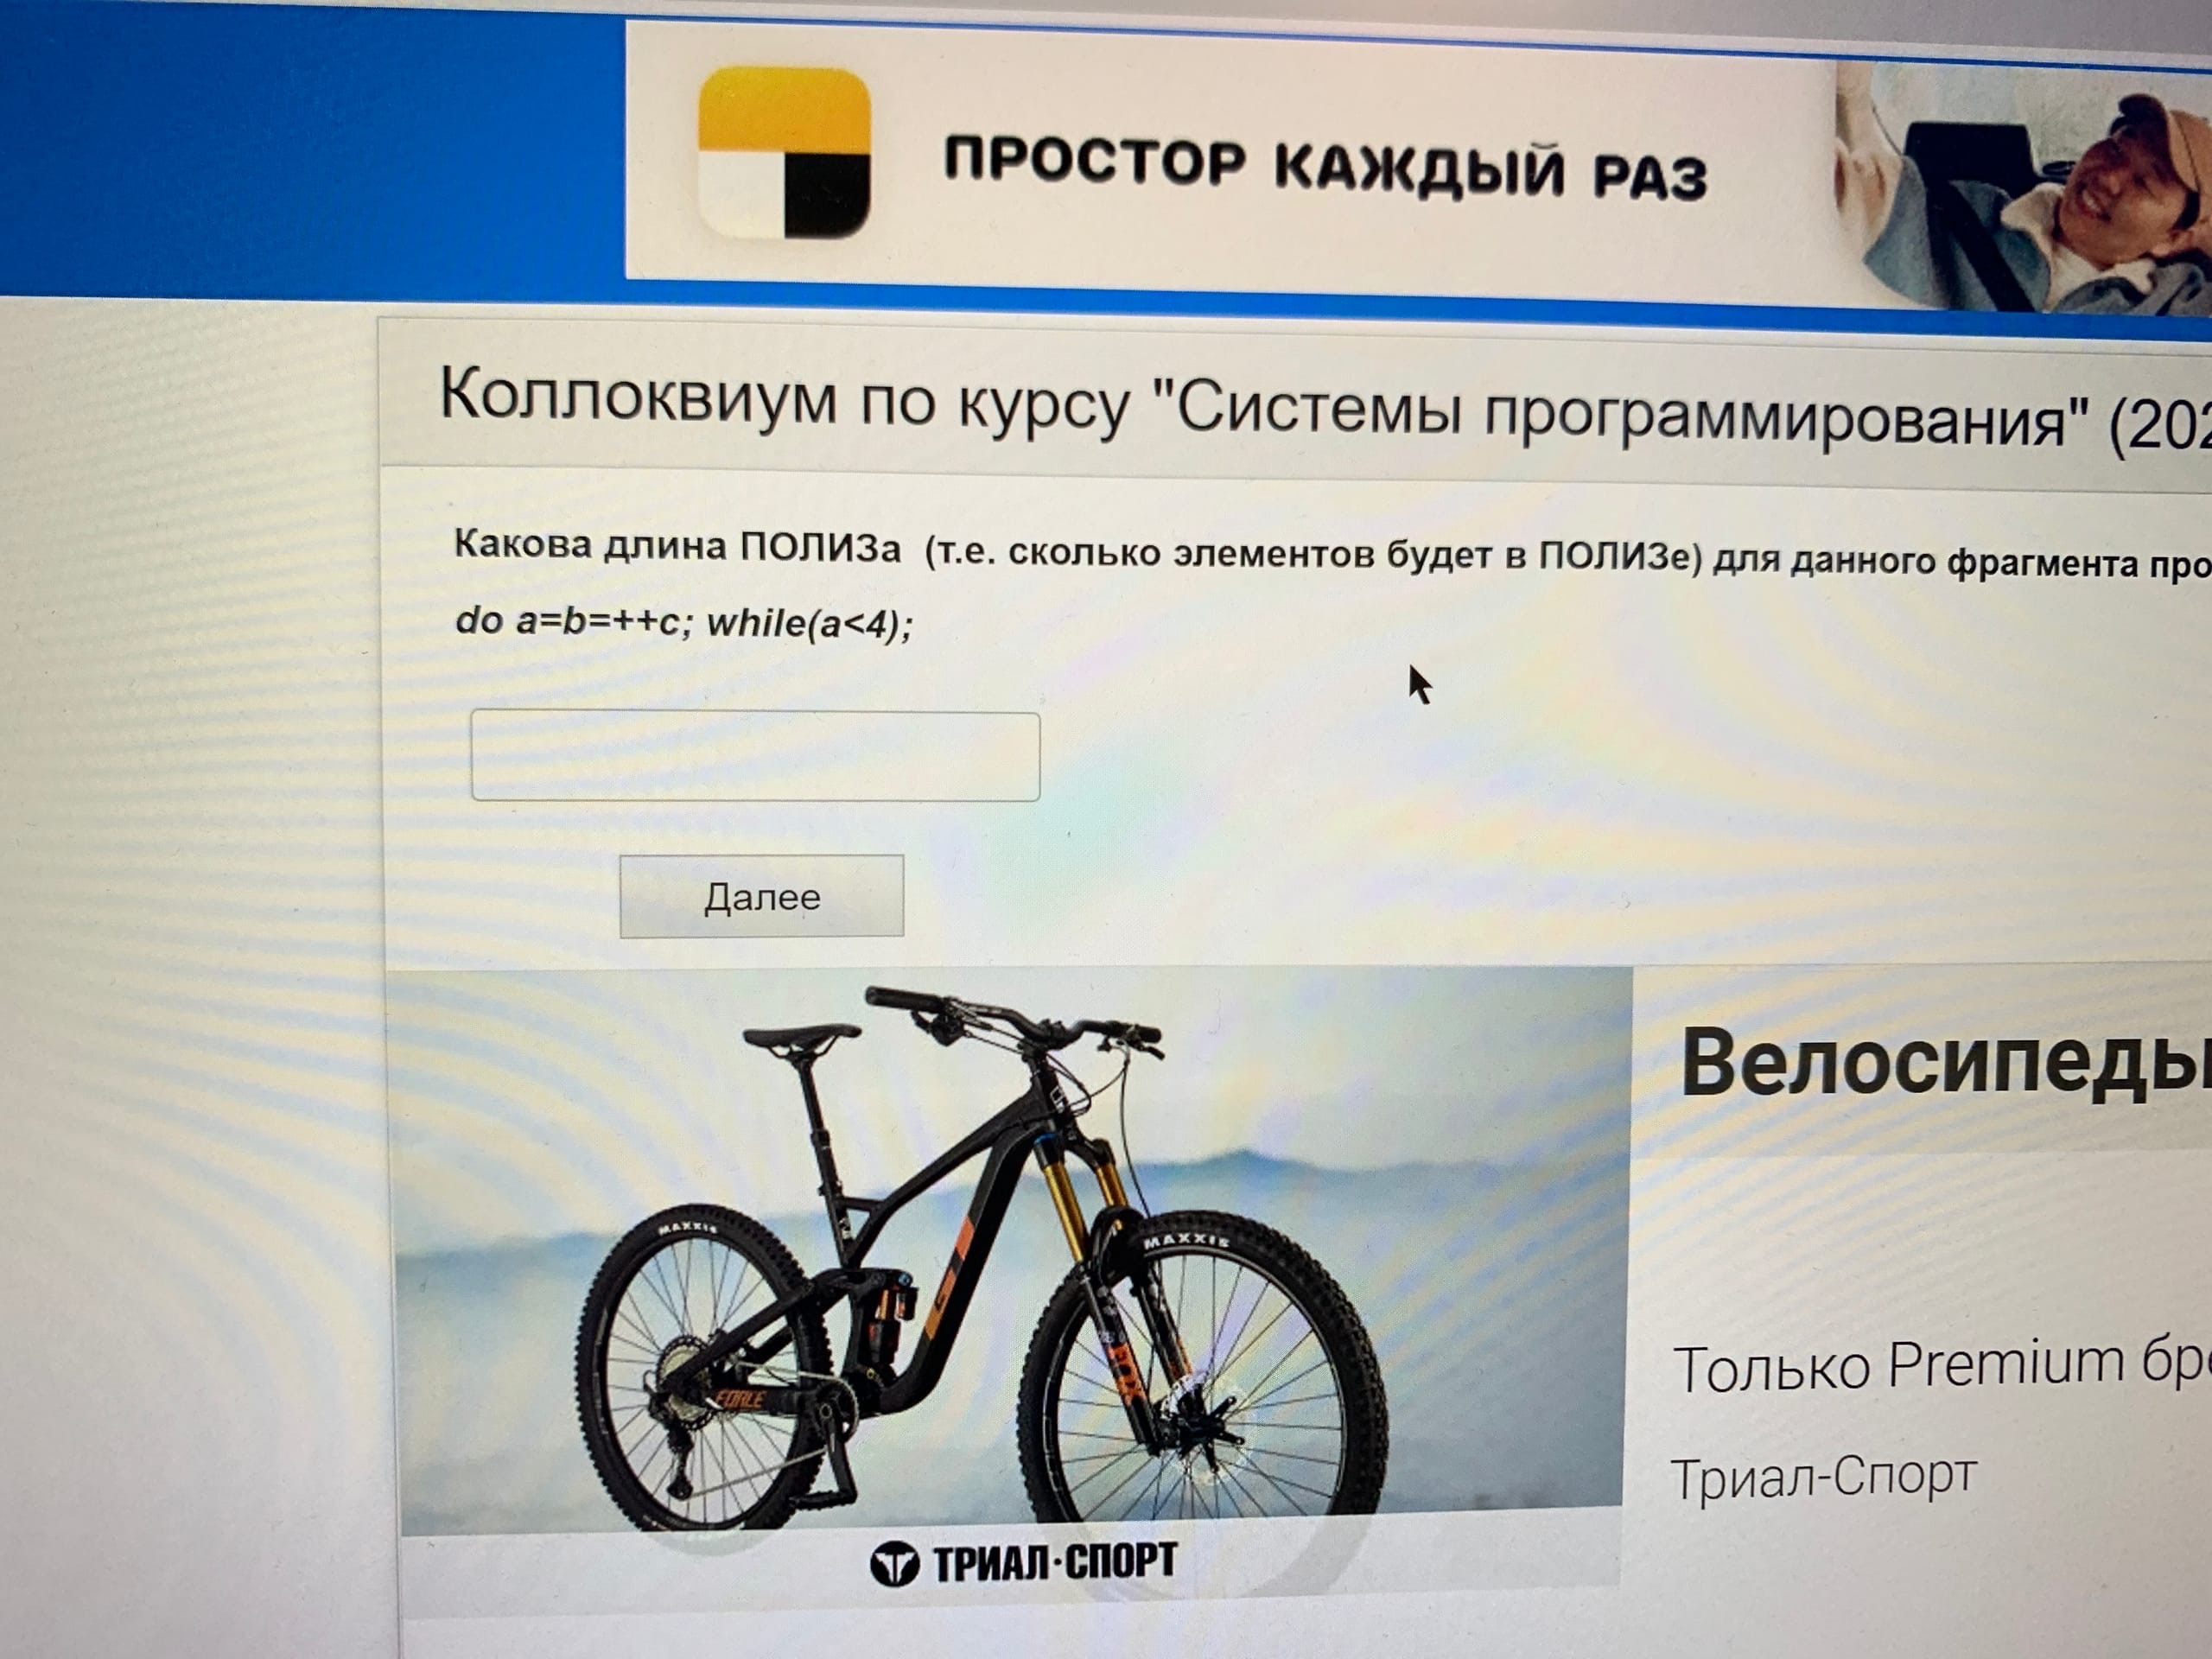
Task: Click the Далее button
Action: [762, 896]
